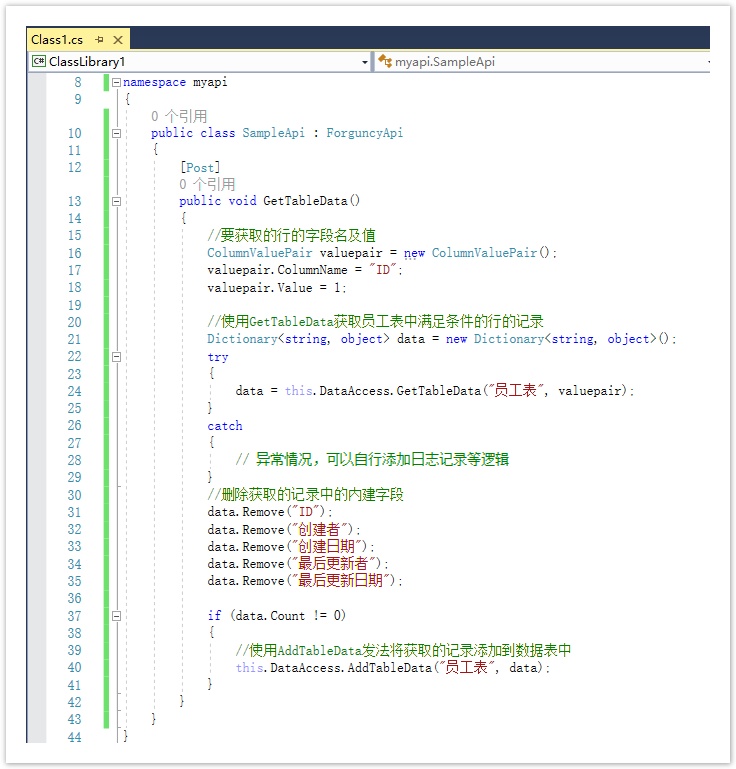Collapse the GetTableData method block
Viewport: 736px width, 769px height.
tap(117, 201)
